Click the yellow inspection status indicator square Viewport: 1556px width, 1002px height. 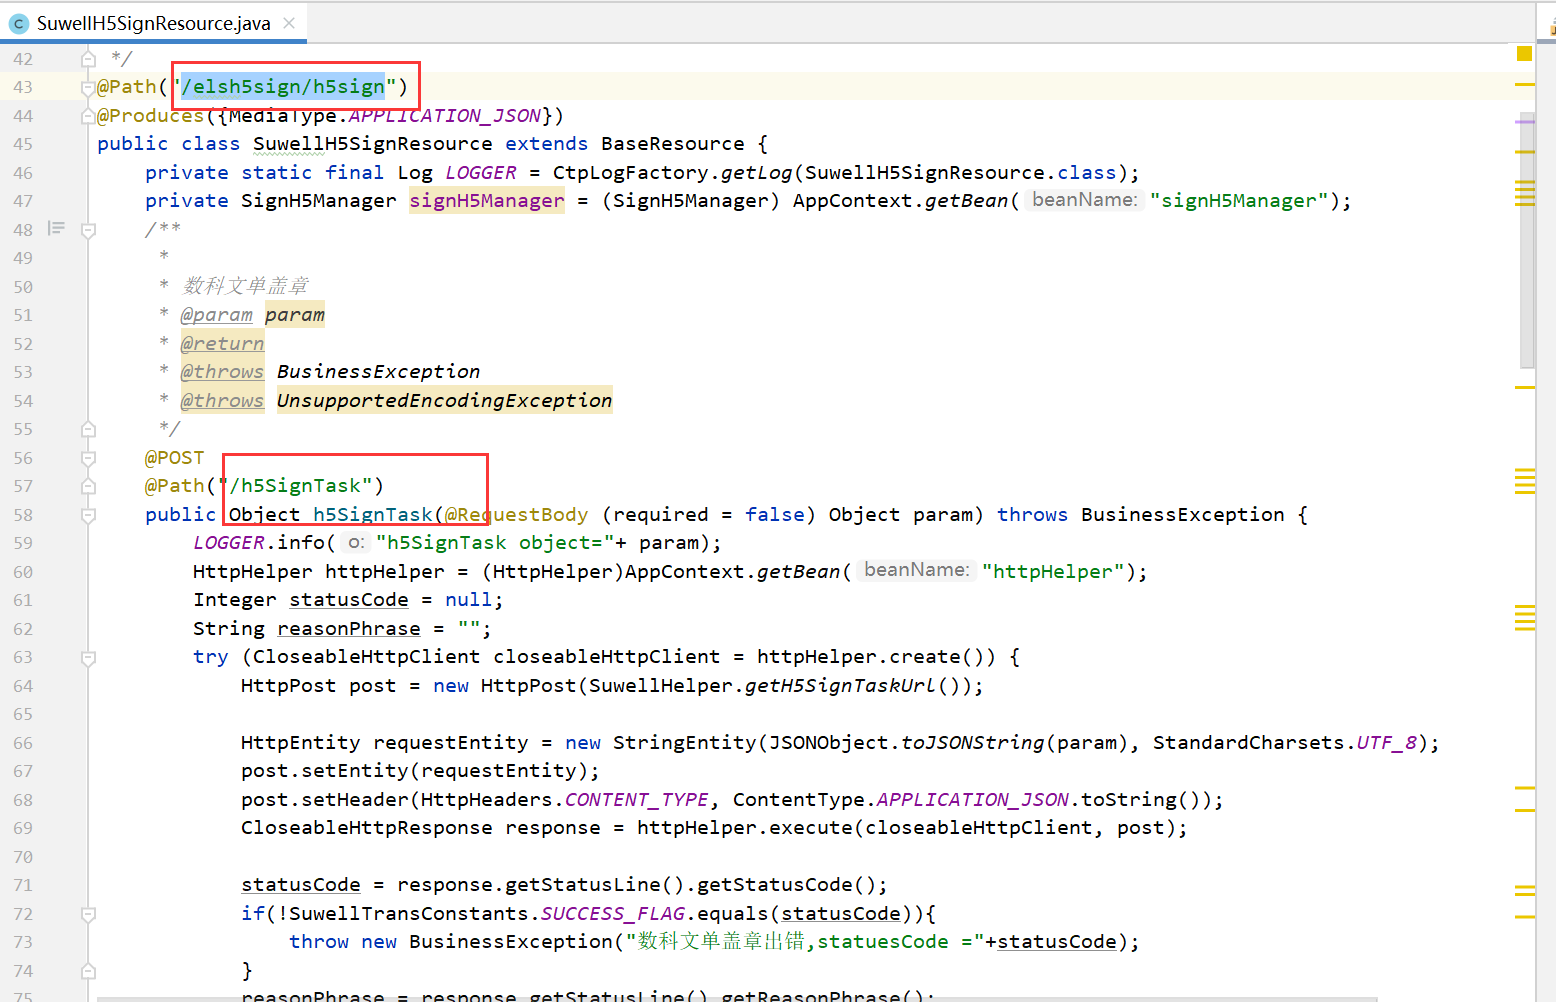[1524, 54]
